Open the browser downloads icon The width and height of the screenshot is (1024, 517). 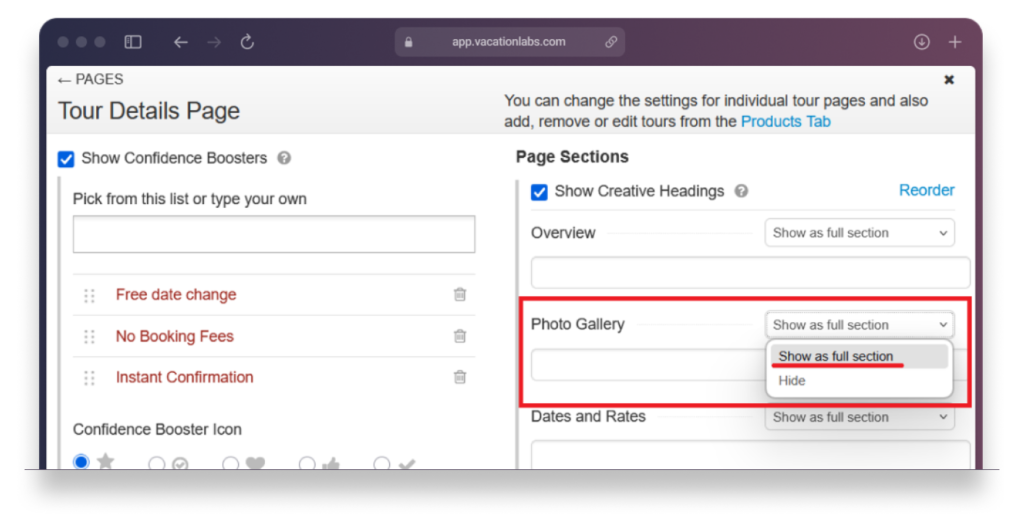(x=921, y=42)
